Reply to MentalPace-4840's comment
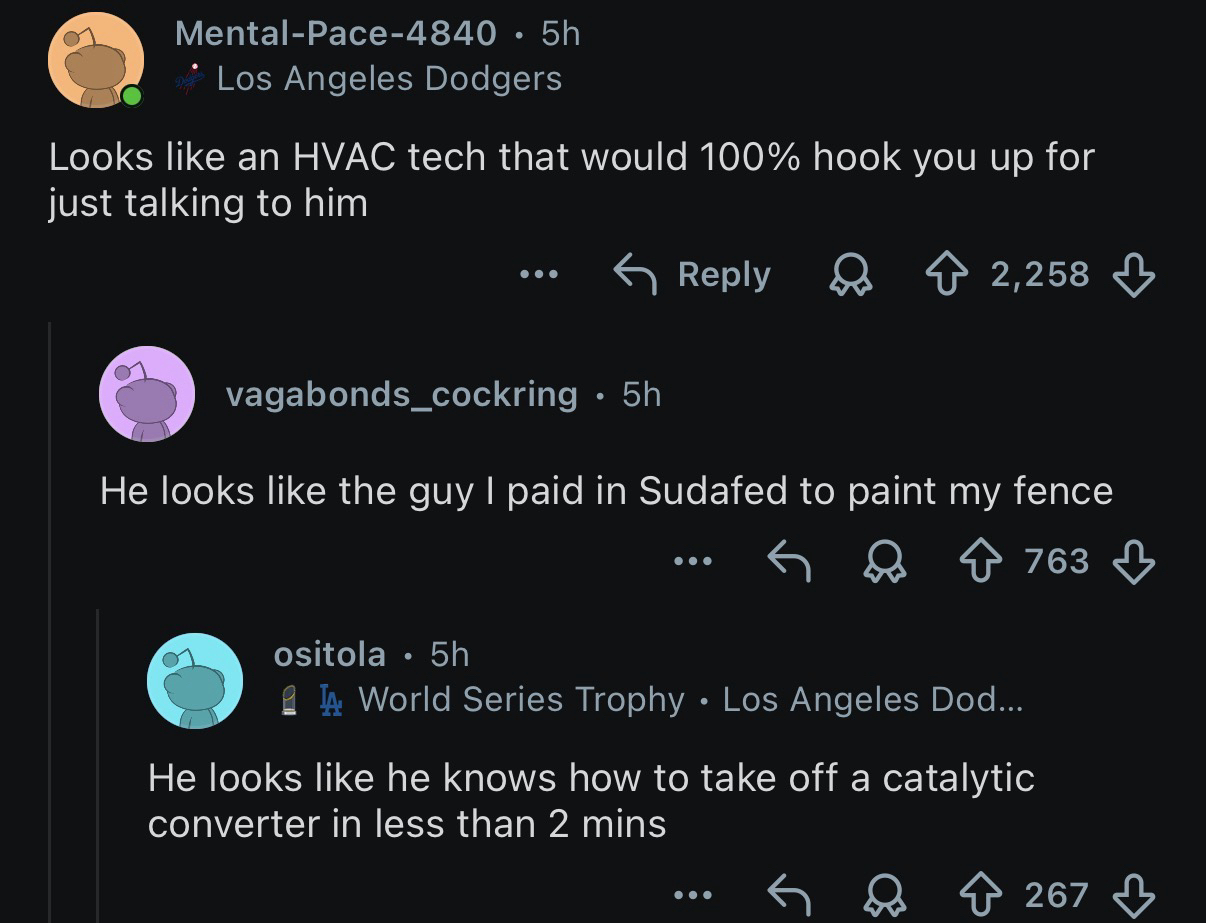This screenshot has width=1206, height=923. (x=693, y=274)
